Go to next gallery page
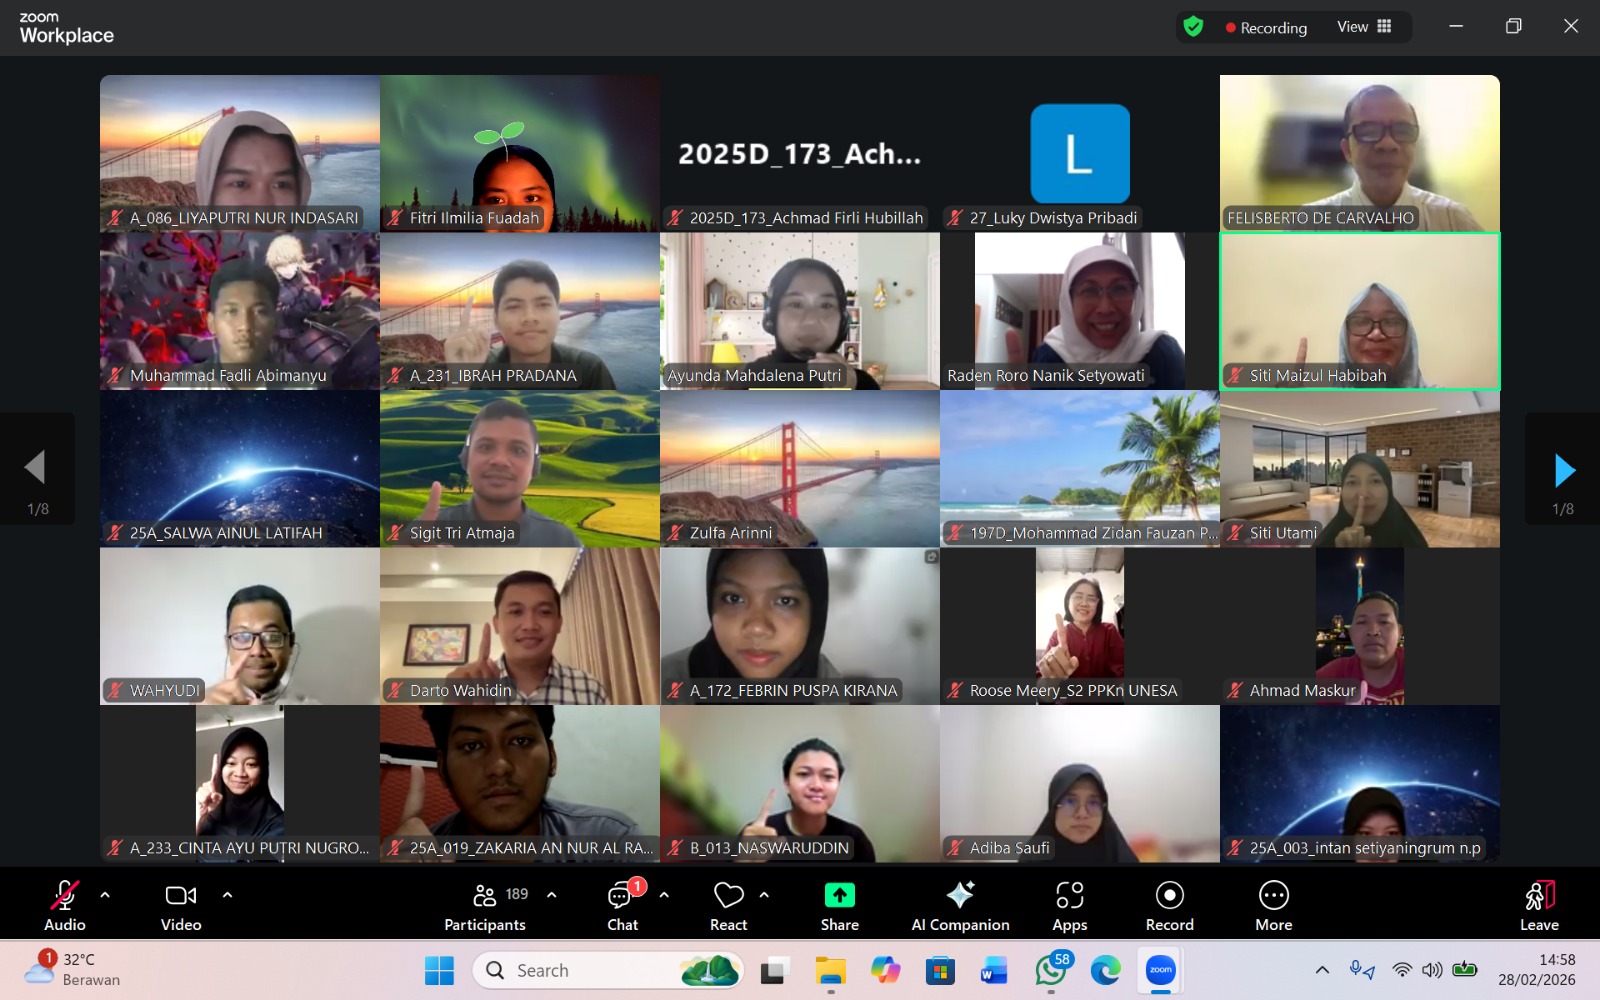 tap(1563, 470)
